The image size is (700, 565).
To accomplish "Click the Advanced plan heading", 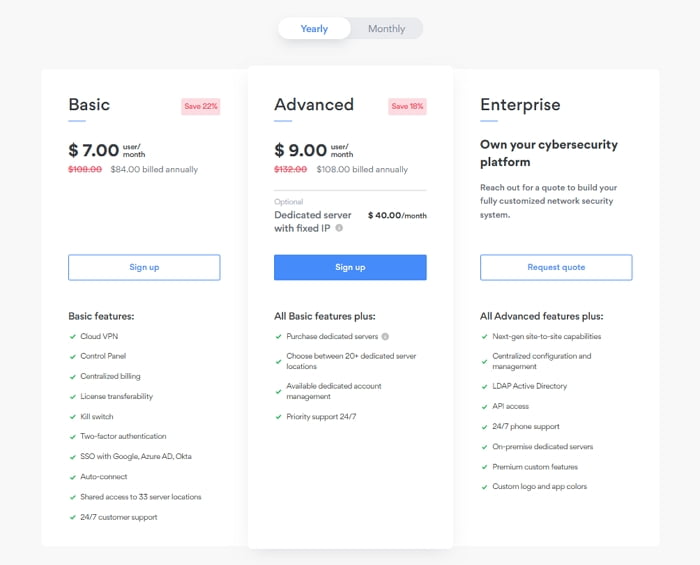I will click(x=314, y=105).
